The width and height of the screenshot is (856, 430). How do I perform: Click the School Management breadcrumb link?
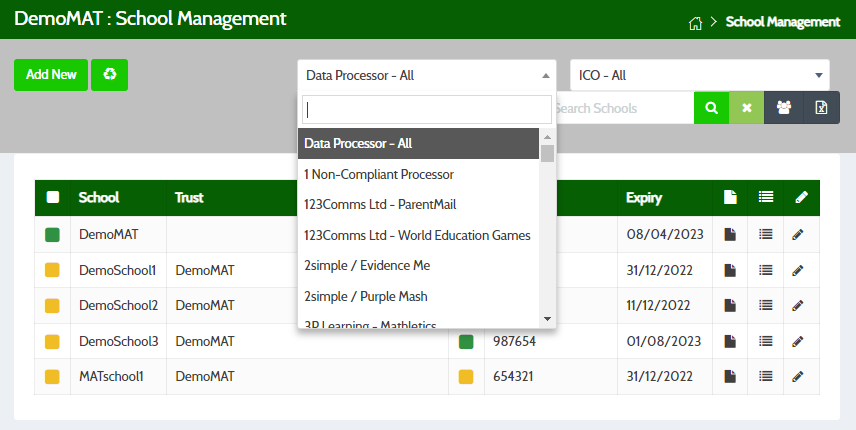[783, 22]
